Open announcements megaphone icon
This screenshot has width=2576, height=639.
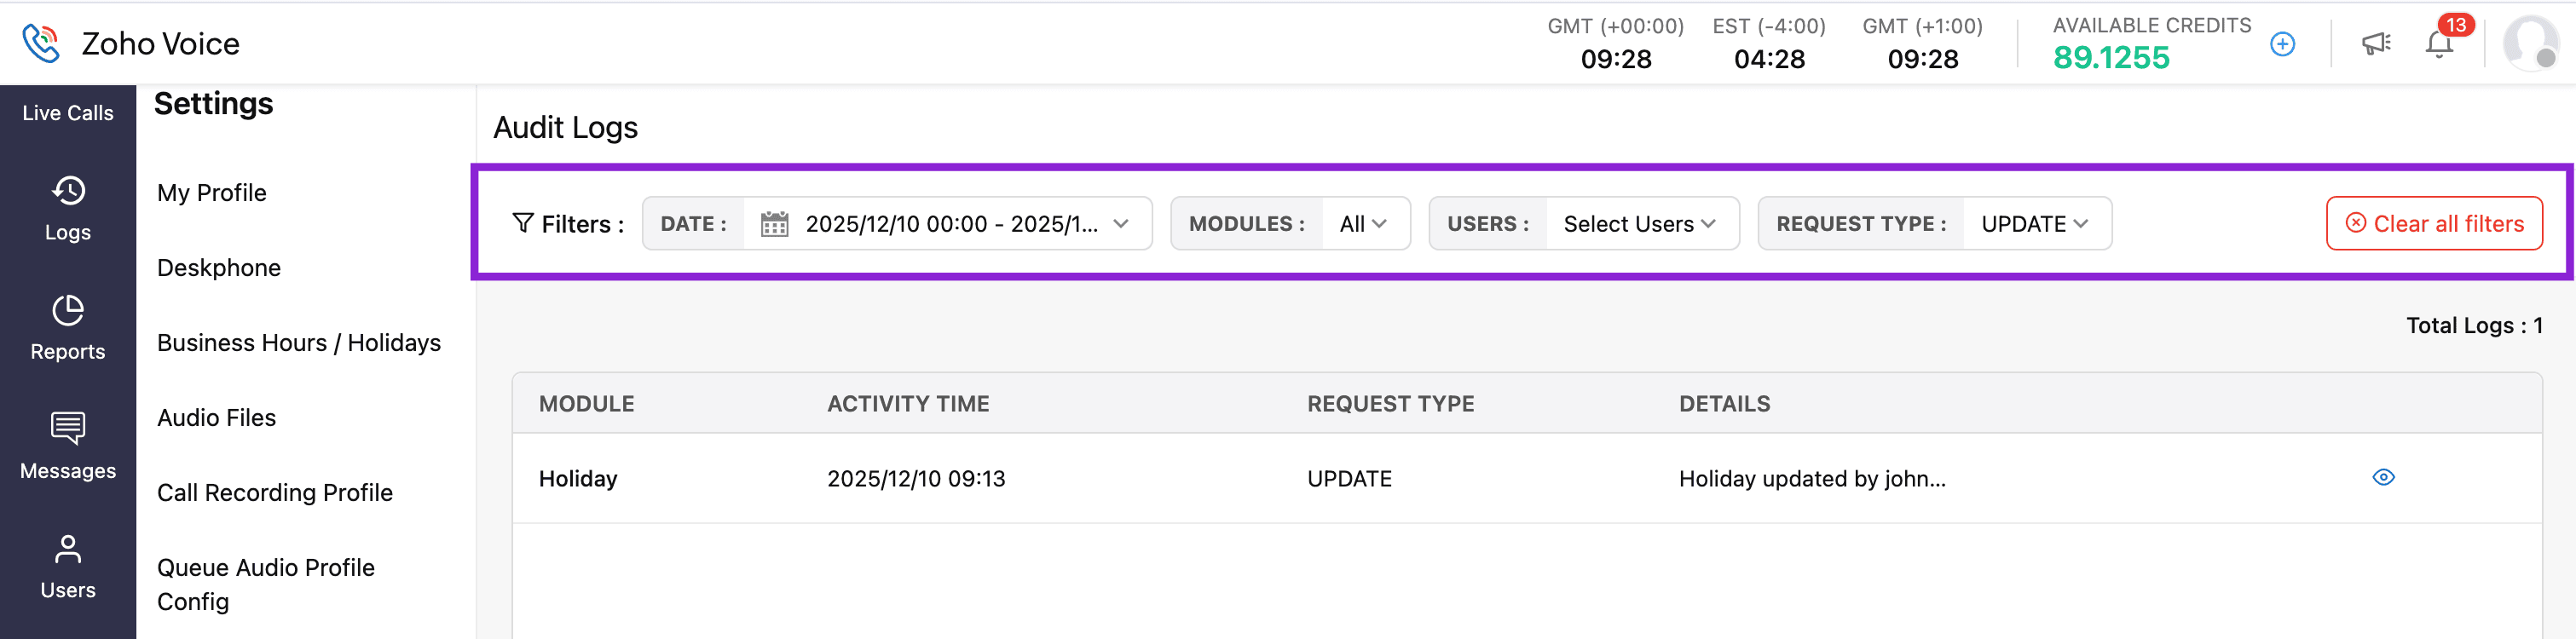click(x=2376, y=44)
